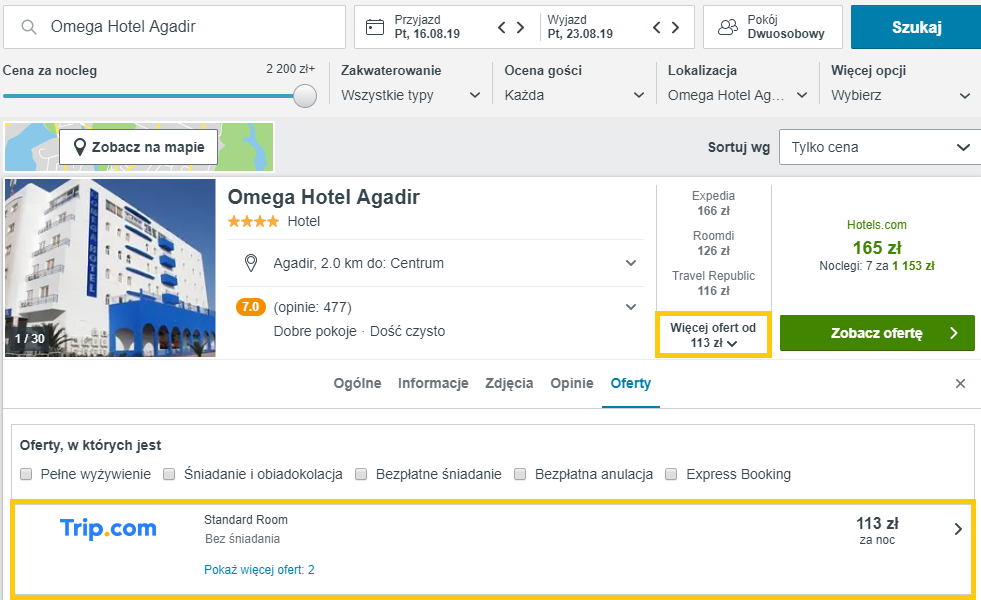The image size is (981, 600).
Task: Open the Roomdi 126 zł offer
Action: (x=713, y=243)
